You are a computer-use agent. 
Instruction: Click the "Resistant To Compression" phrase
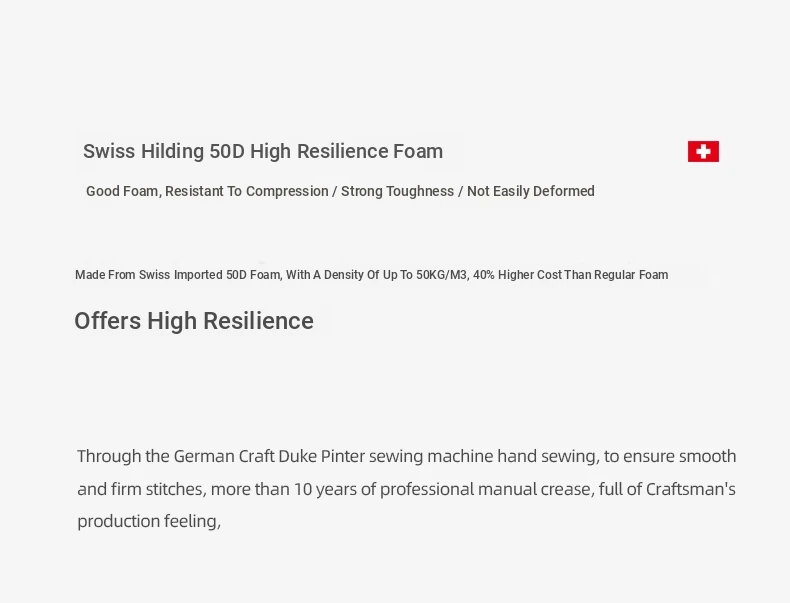click(x=247, y=191)
